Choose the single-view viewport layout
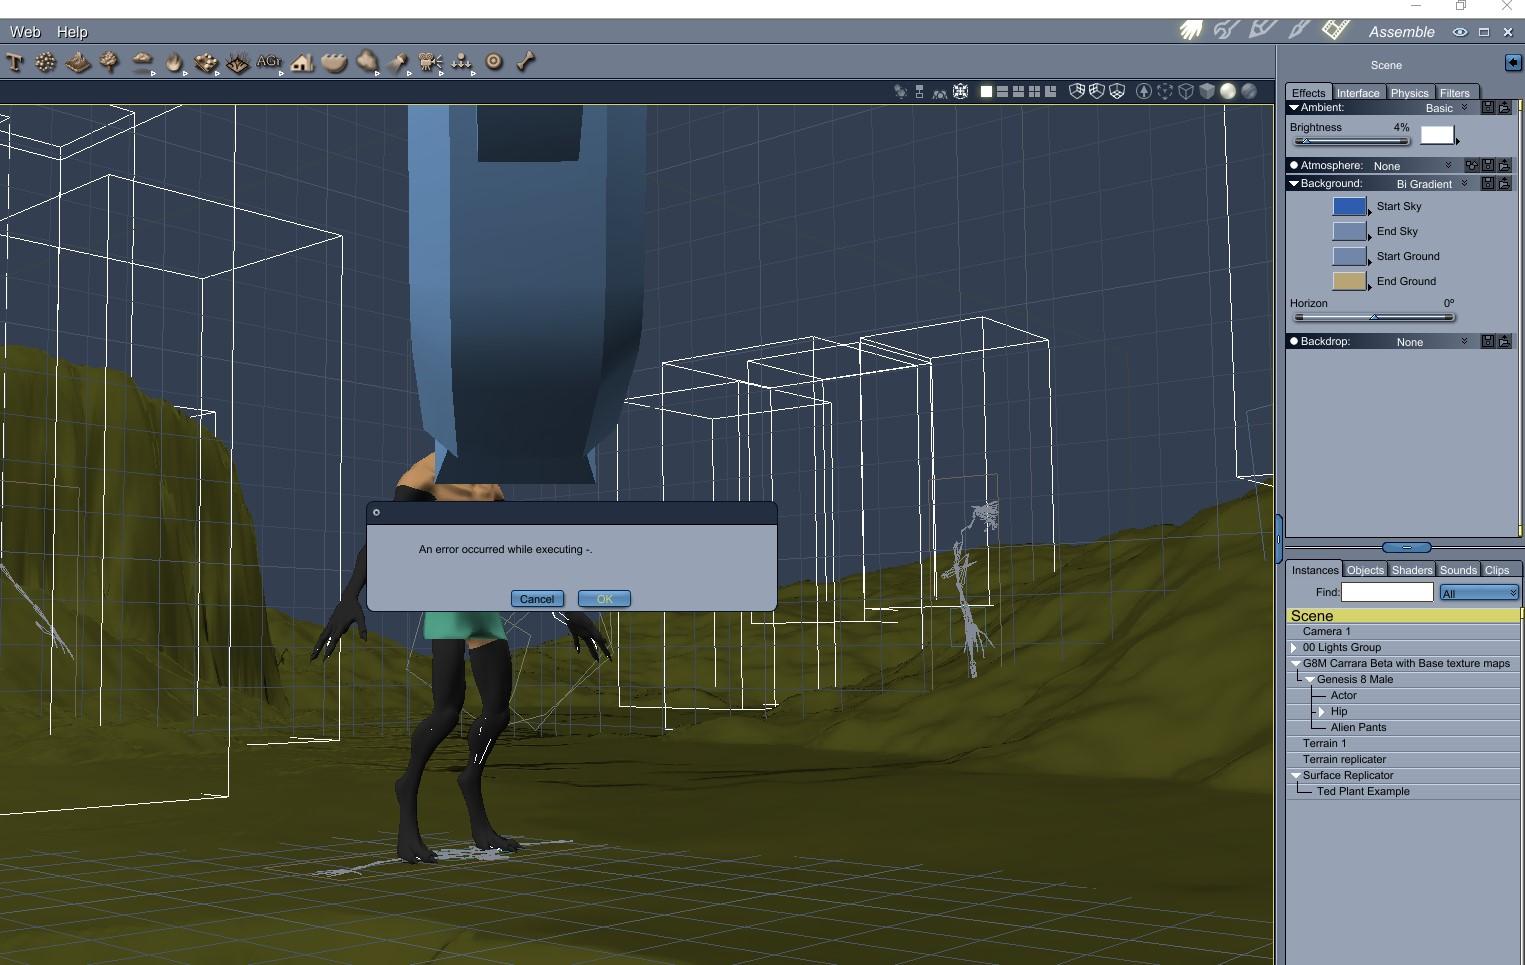The height and width of the screenshot is (965, 1525). [x=986, y=91]
